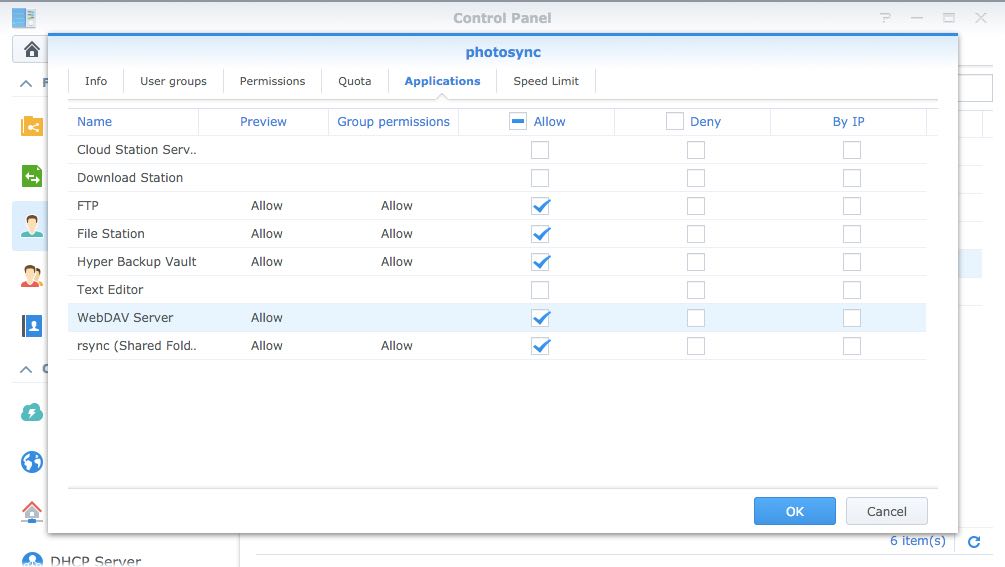Select the Cloud Station Serv.. row name
Screen dimensions: 1005x567
(x=137, y=150)
